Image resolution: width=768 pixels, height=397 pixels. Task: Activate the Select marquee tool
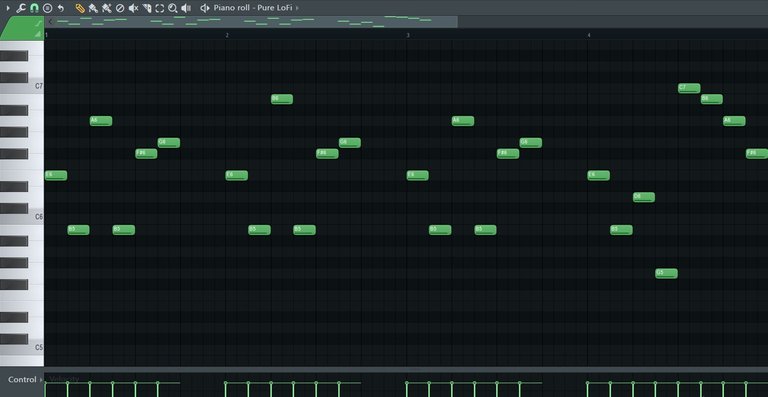tap(160, 8)
